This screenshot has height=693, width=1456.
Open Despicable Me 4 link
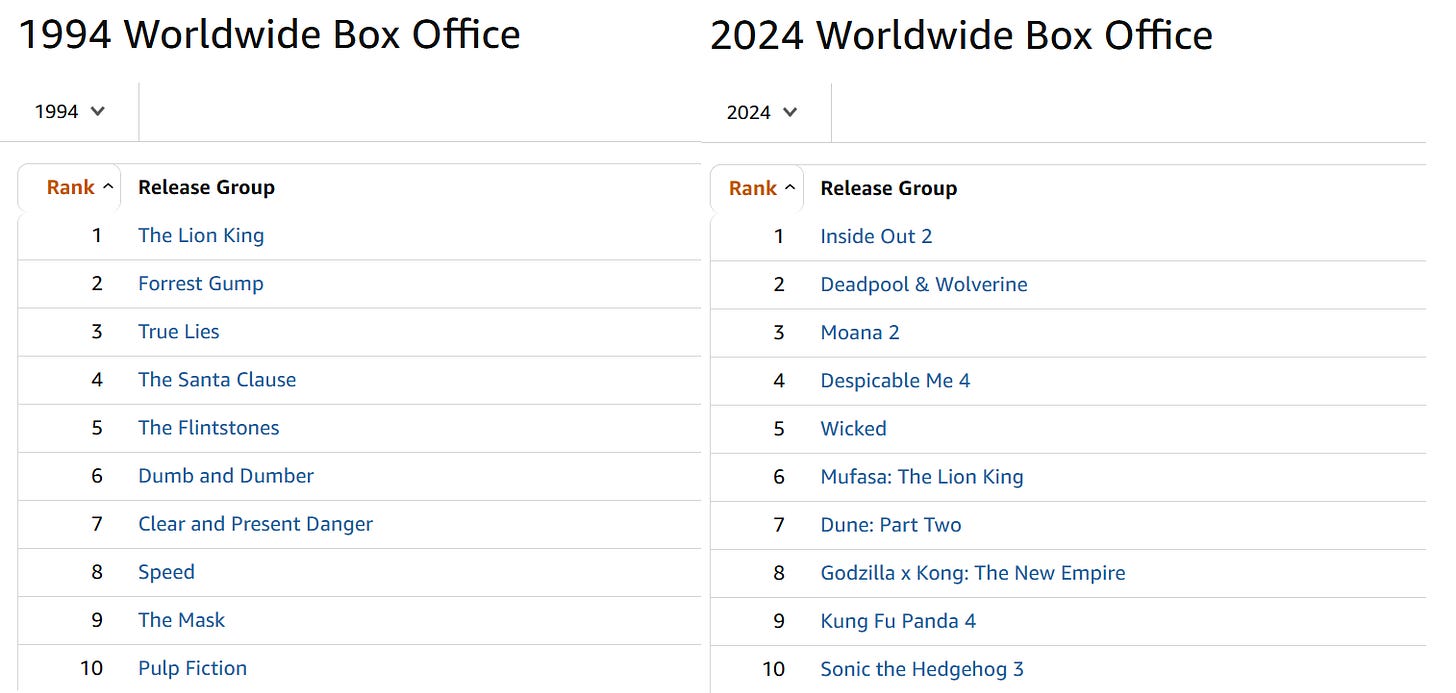pyautogui.click(x=896, y=381)
